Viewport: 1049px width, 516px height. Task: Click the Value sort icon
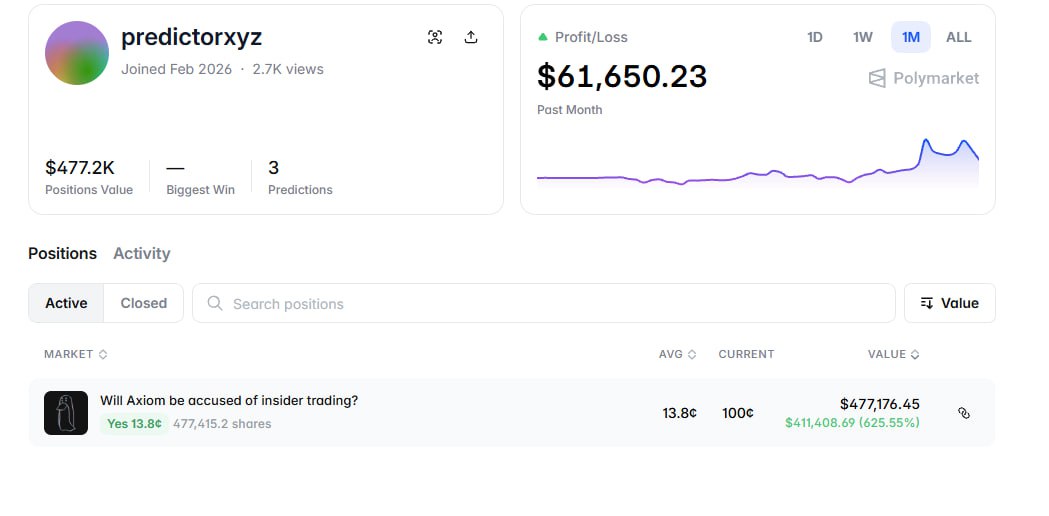pyautogui.click(x=927, y=303)
